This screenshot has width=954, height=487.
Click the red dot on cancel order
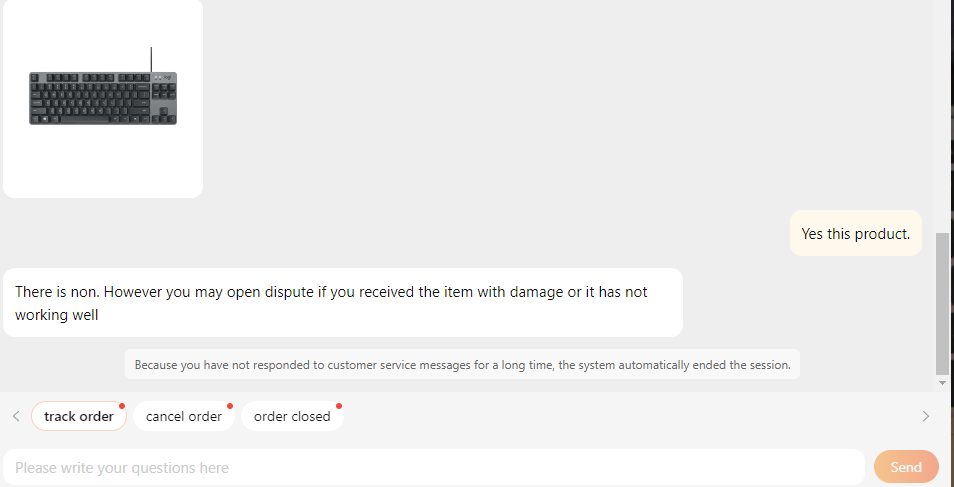[x=230, y=406]
